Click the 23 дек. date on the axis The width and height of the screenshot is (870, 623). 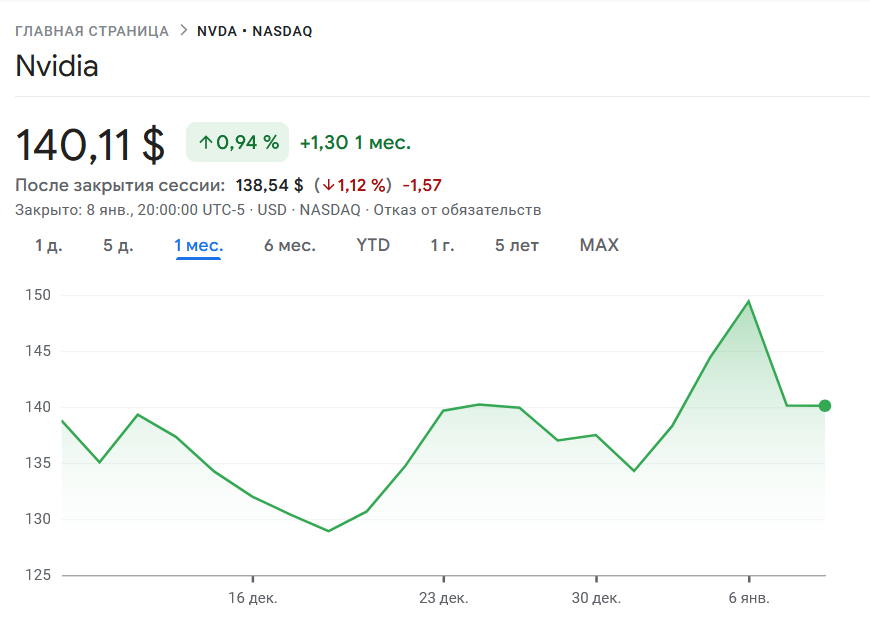point(443,598)
